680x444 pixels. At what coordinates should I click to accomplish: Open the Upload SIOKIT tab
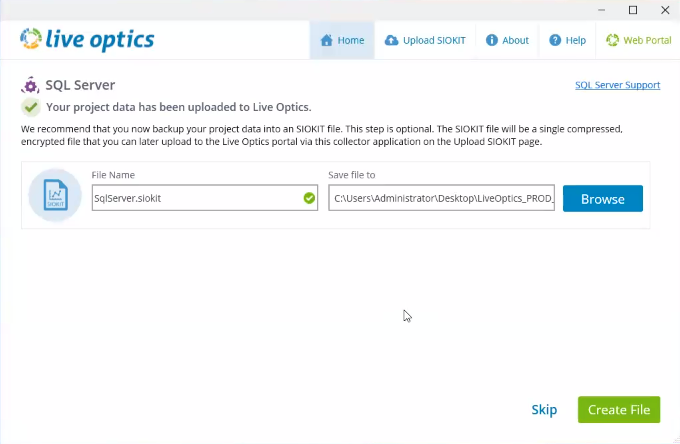425,41
